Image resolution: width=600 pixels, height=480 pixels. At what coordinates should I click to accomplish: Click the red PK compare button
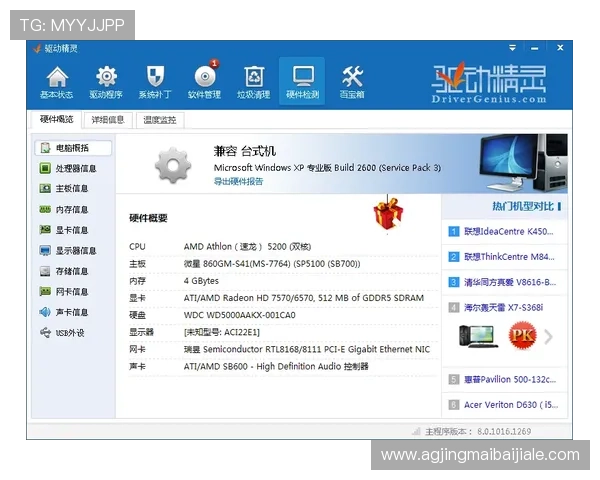coord(522,336)
